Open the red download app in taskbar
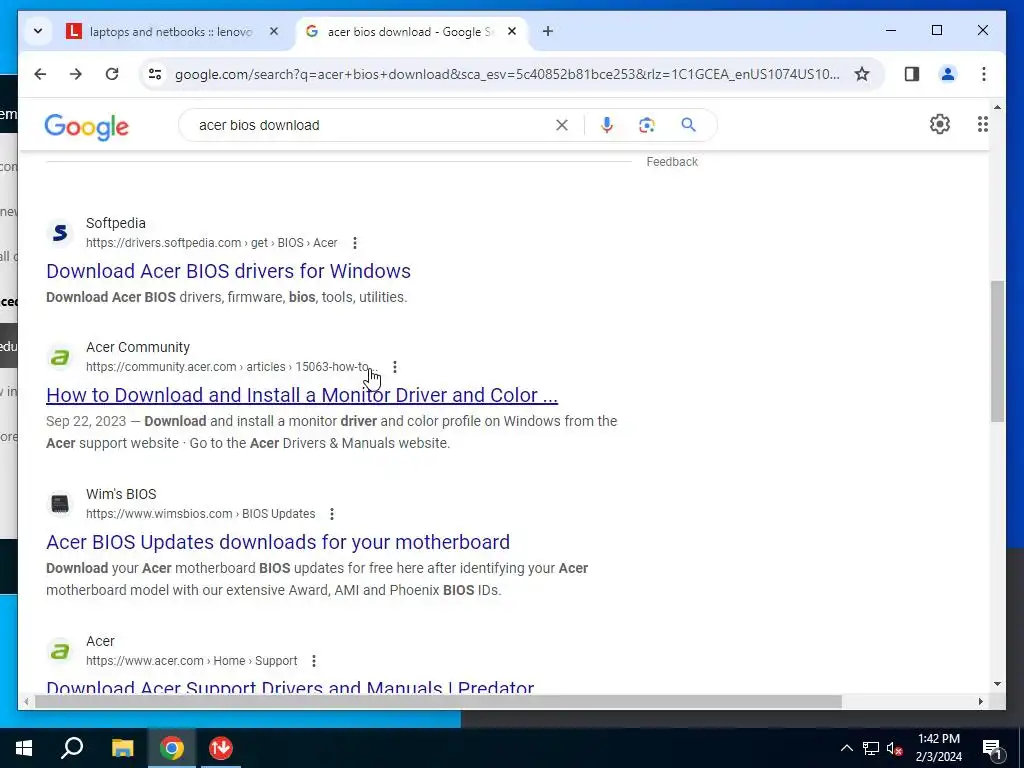This screenshot has width=1024, height=768. [221, 748]
